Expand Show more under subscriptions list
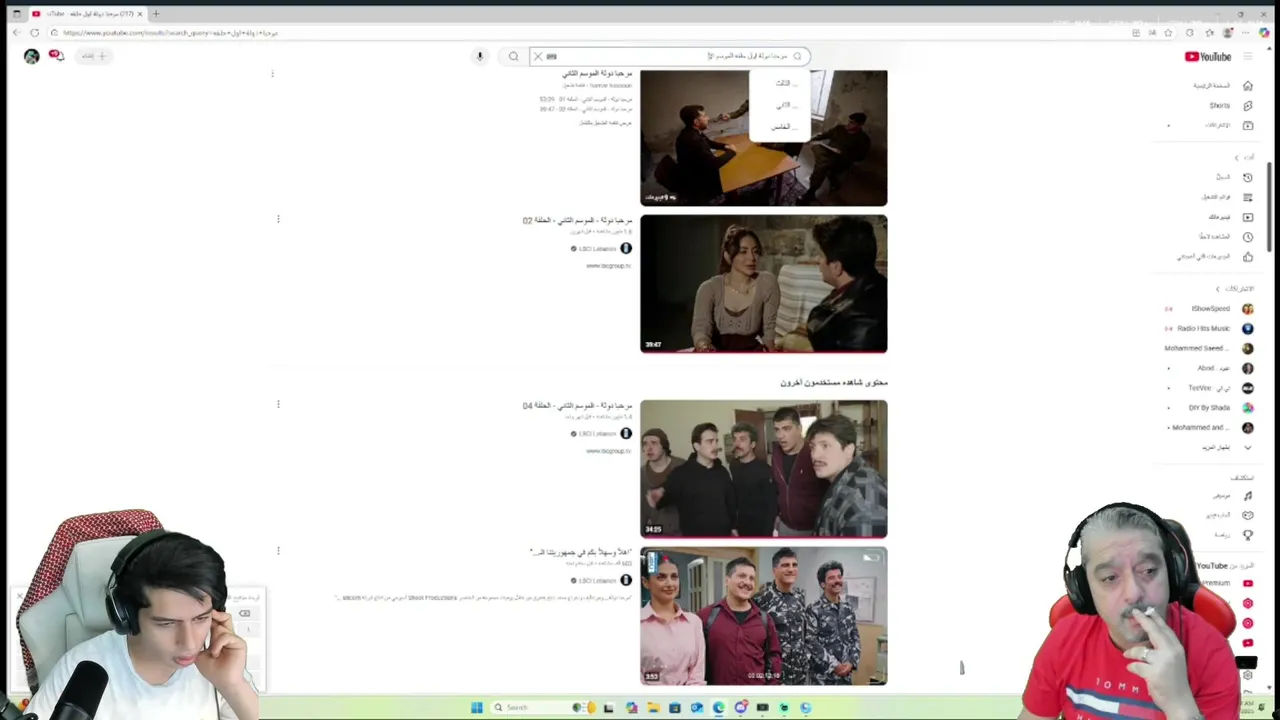Screen dimensions: 1280x720 point(1225,447)
